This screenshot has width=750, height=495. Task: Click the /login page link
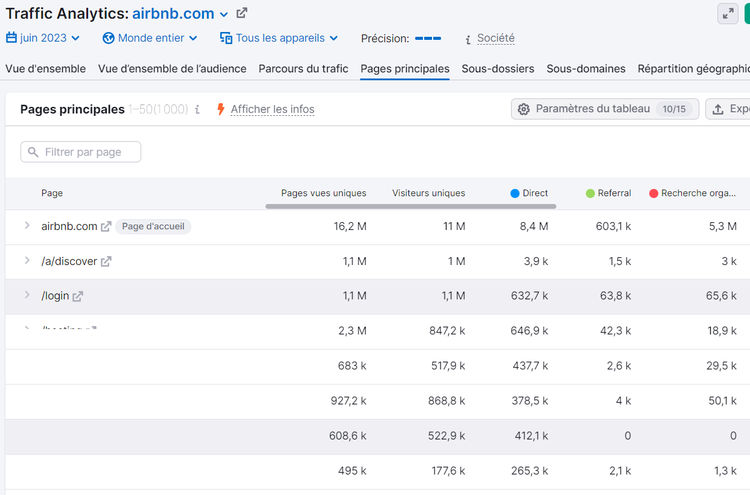click(55, 296)
